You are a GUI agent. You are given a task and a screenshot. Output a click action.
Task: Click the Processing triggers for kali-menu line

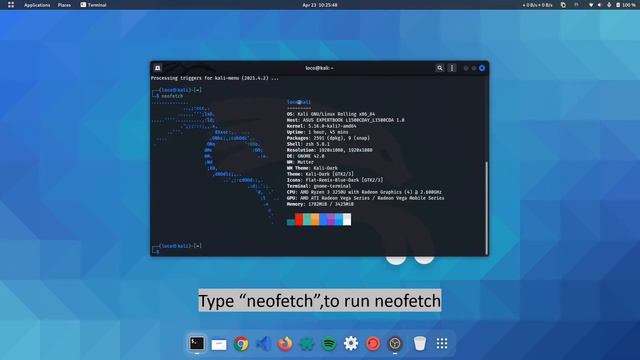click(215, 78)
